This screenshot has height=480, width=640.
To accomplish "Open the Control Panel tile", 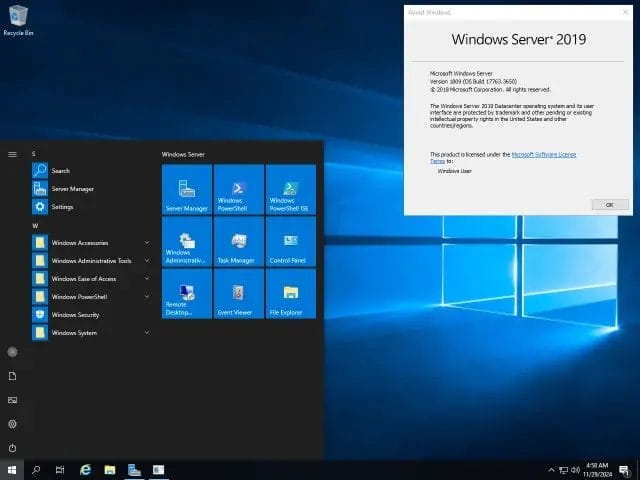I will pyautogui.click(x=290, y=242).
